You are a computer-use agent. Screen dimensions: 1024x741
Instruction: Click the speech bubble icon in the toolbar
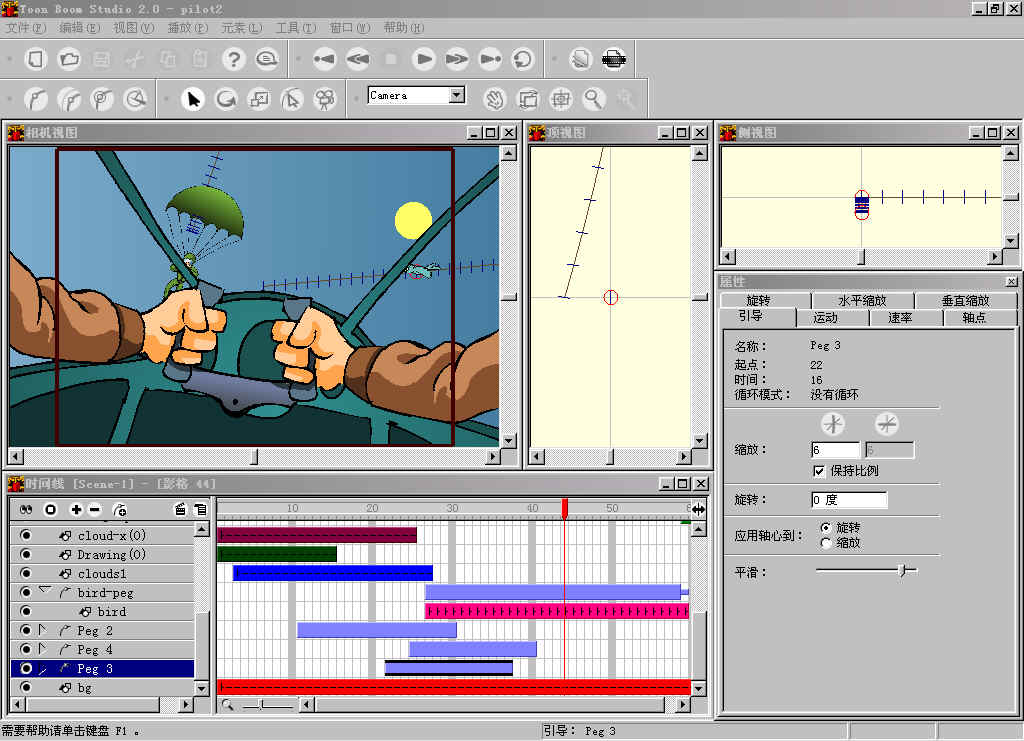pos(266,59)
